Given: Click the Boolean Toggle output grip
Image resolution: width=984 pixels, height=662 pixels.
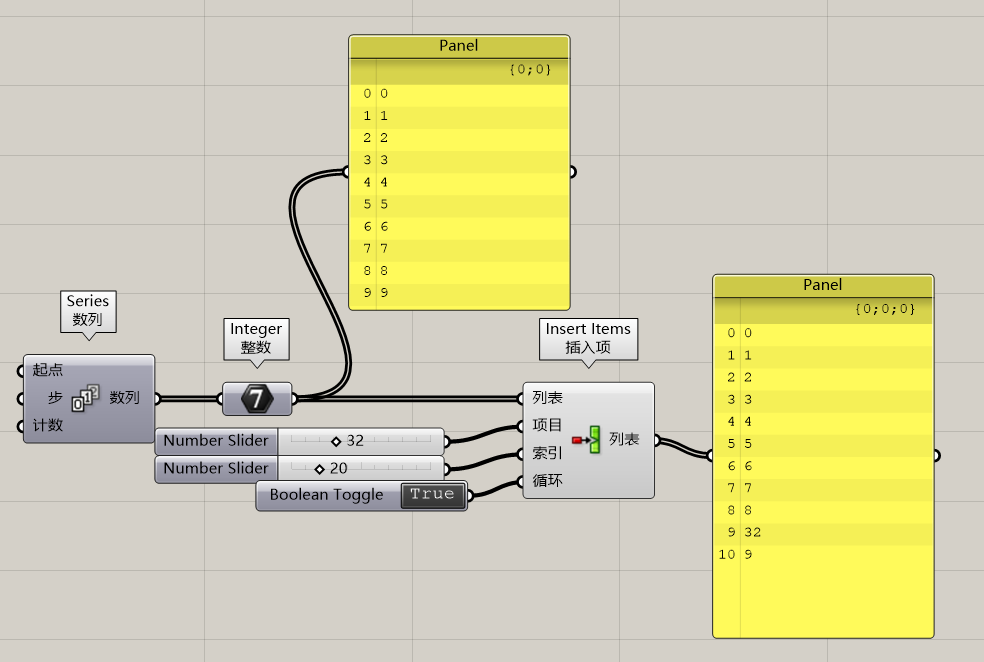Looking at the screenshot, I should (470, 495).
